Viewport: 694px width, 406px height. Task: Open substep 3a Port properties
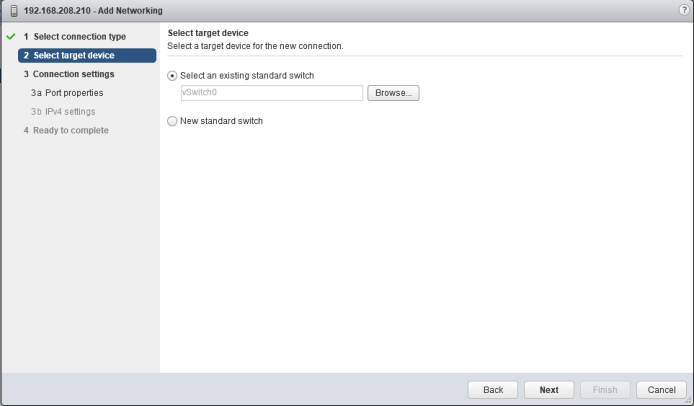[66, 92]
